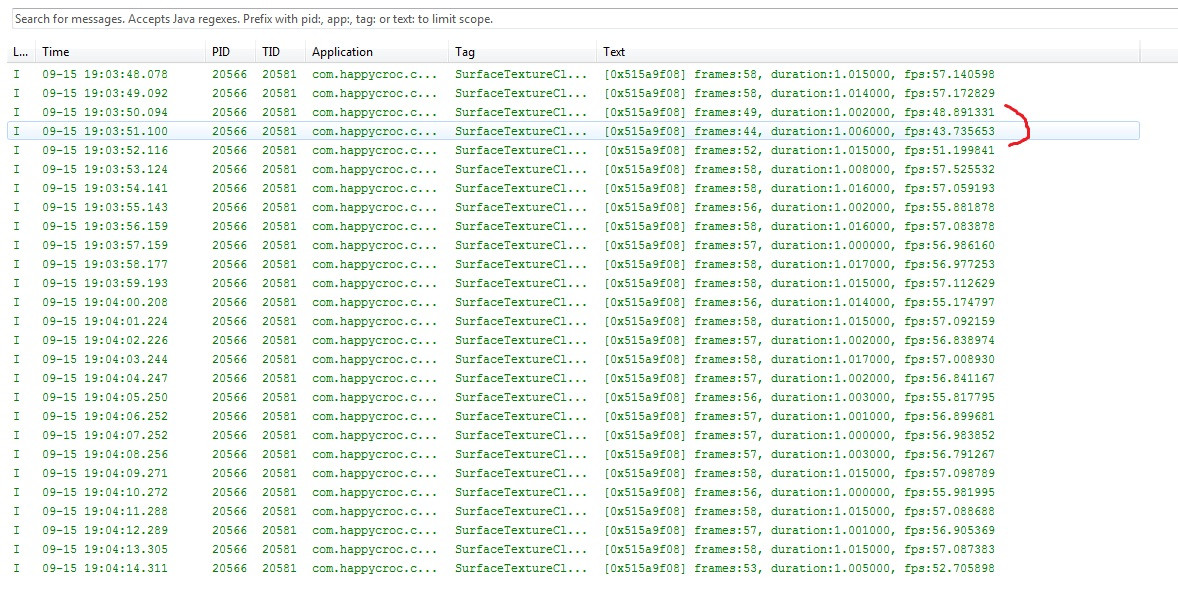Image resolution: width=1178 pixels, height=592 pixels.
Task: Click TID 20581 in the 19:04:10.272 row
Action: click(x=279, y=493)
